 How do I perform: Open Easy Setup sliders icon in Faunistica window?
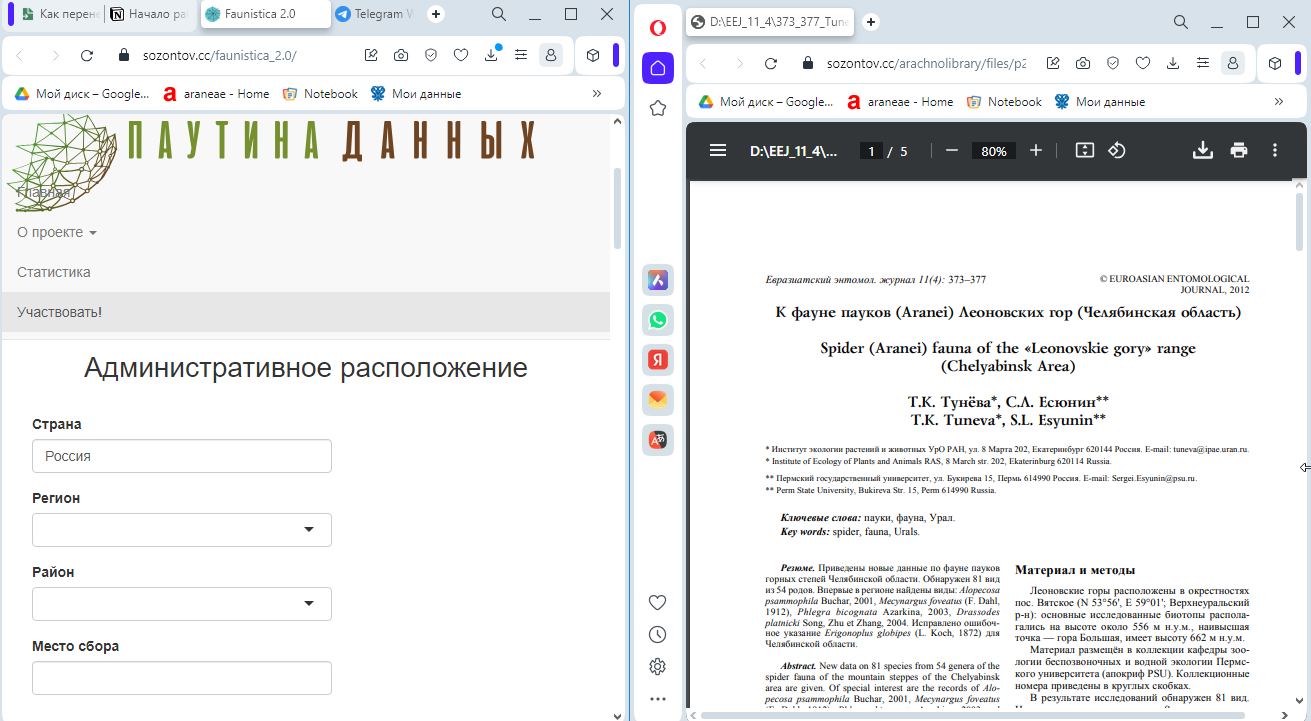[520, 56]
